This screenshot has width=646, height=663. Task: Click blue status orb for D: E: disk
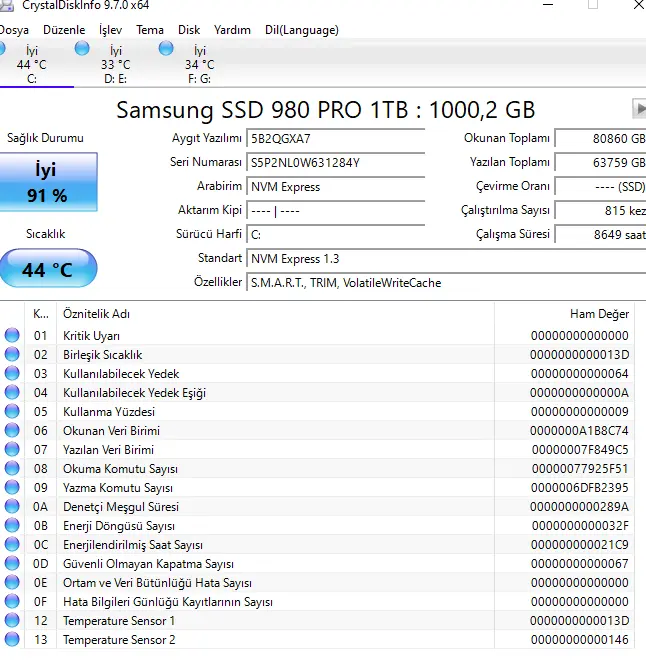pyautogui.click(x=82, y=49)
